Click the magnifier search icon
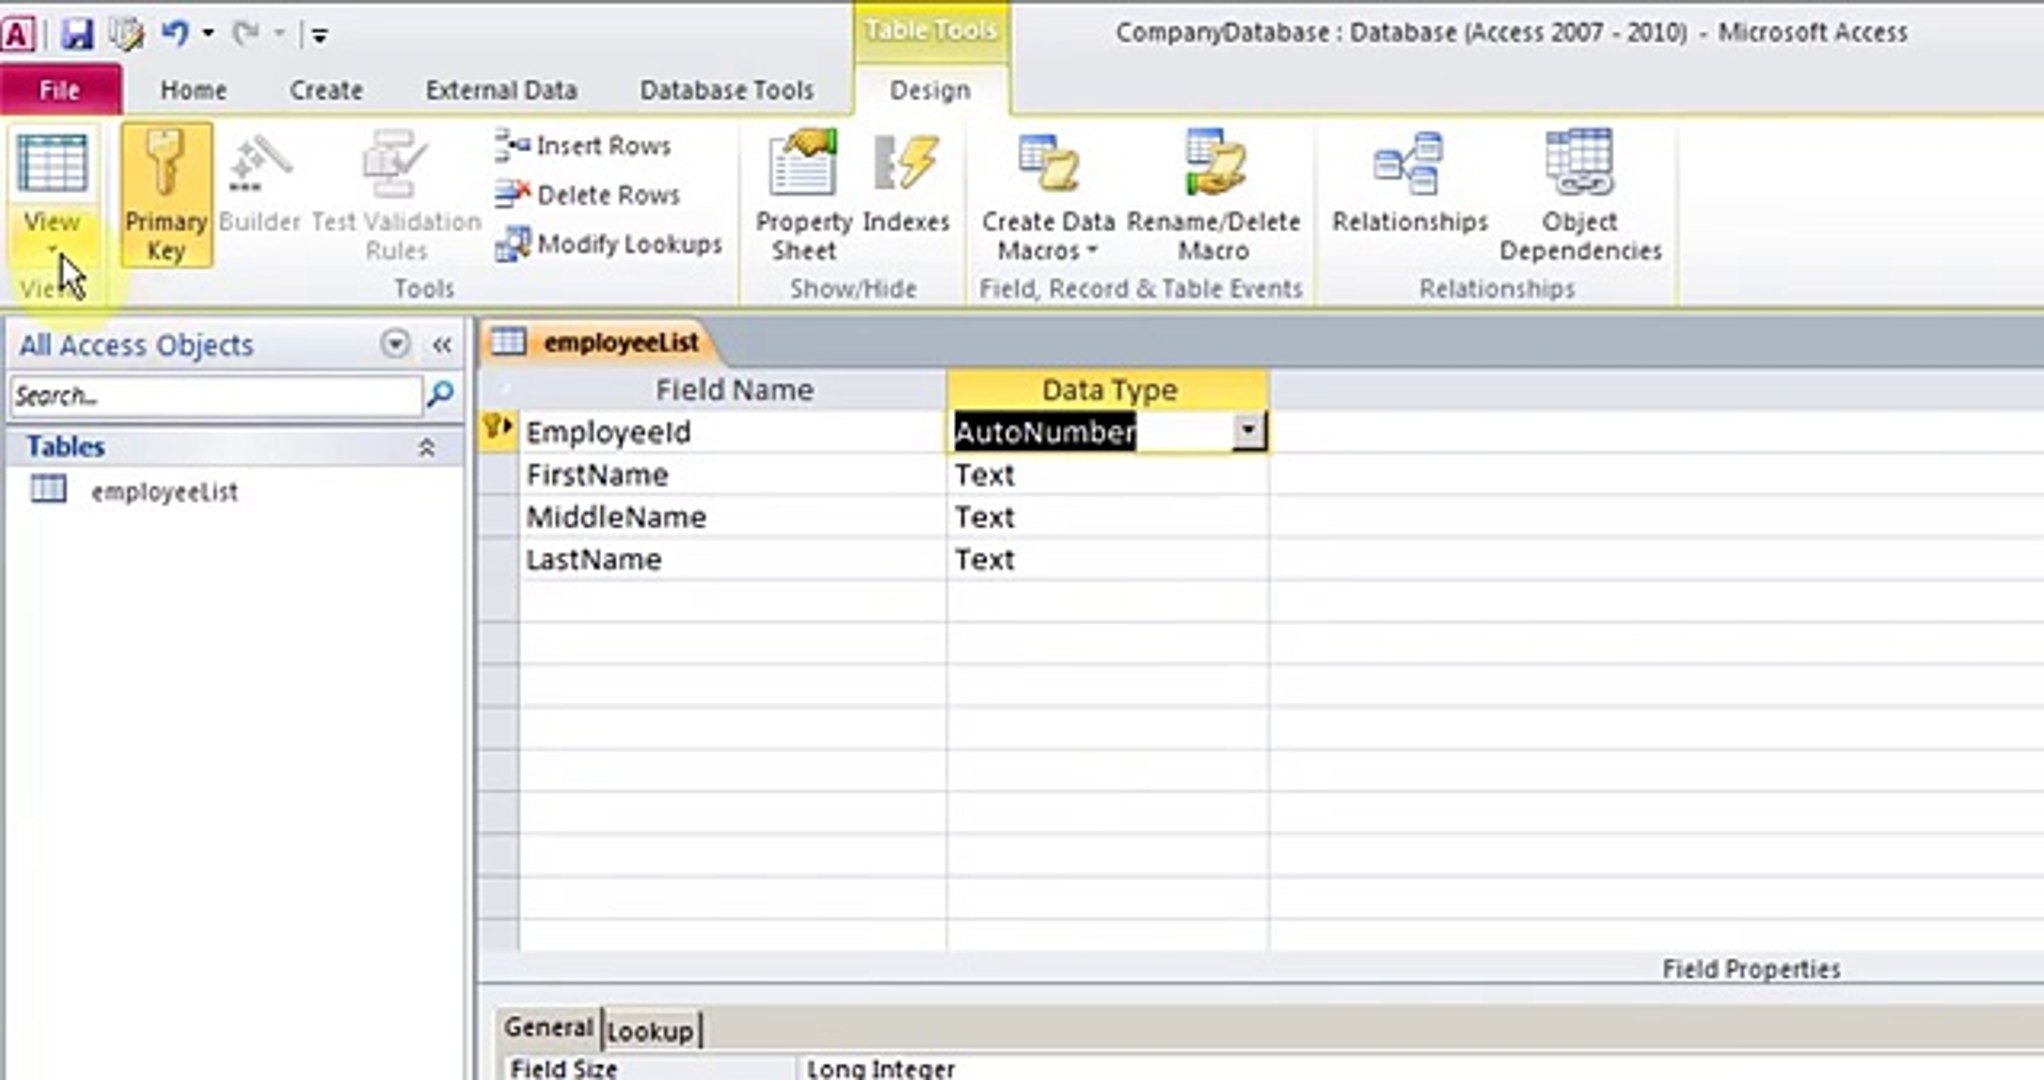This screenshot has height=1080, width=2044. [x=440, y=395]
